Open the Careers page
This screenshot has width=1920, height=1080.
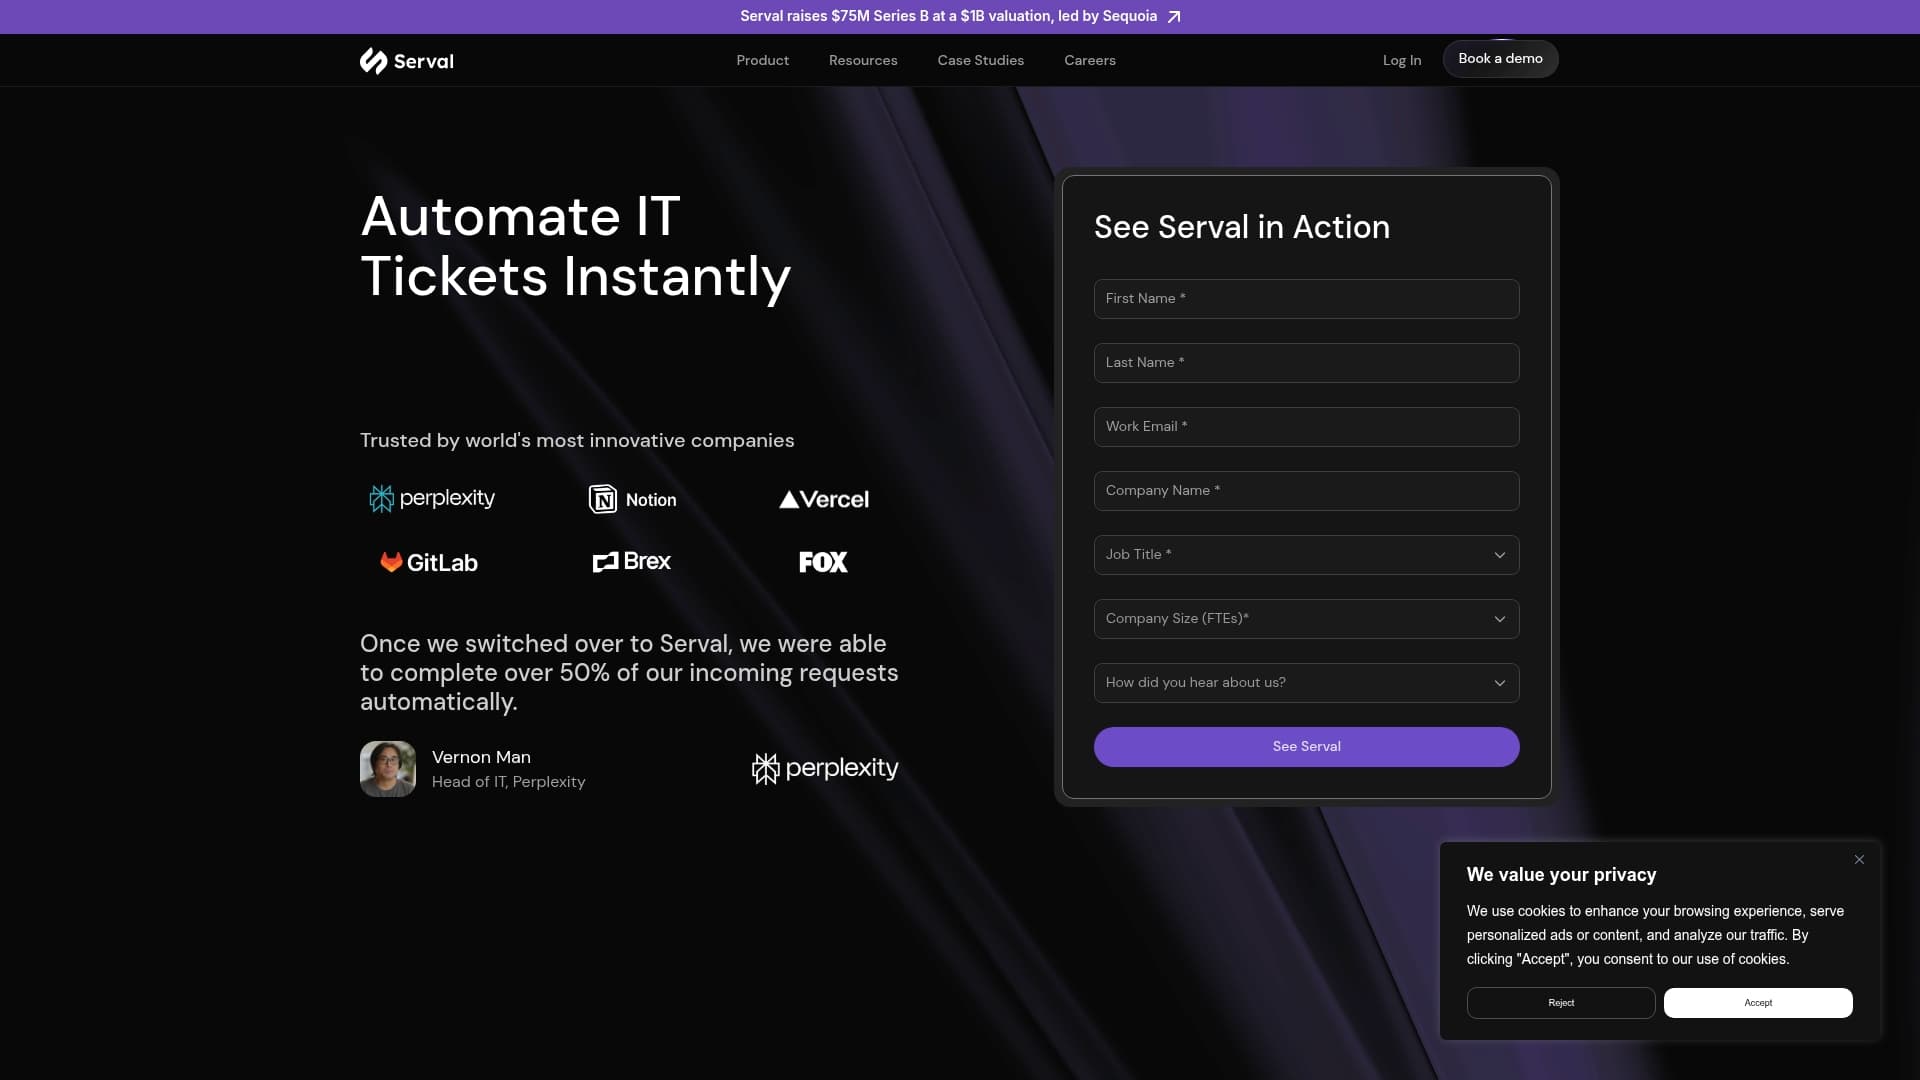pos(1090,60)
